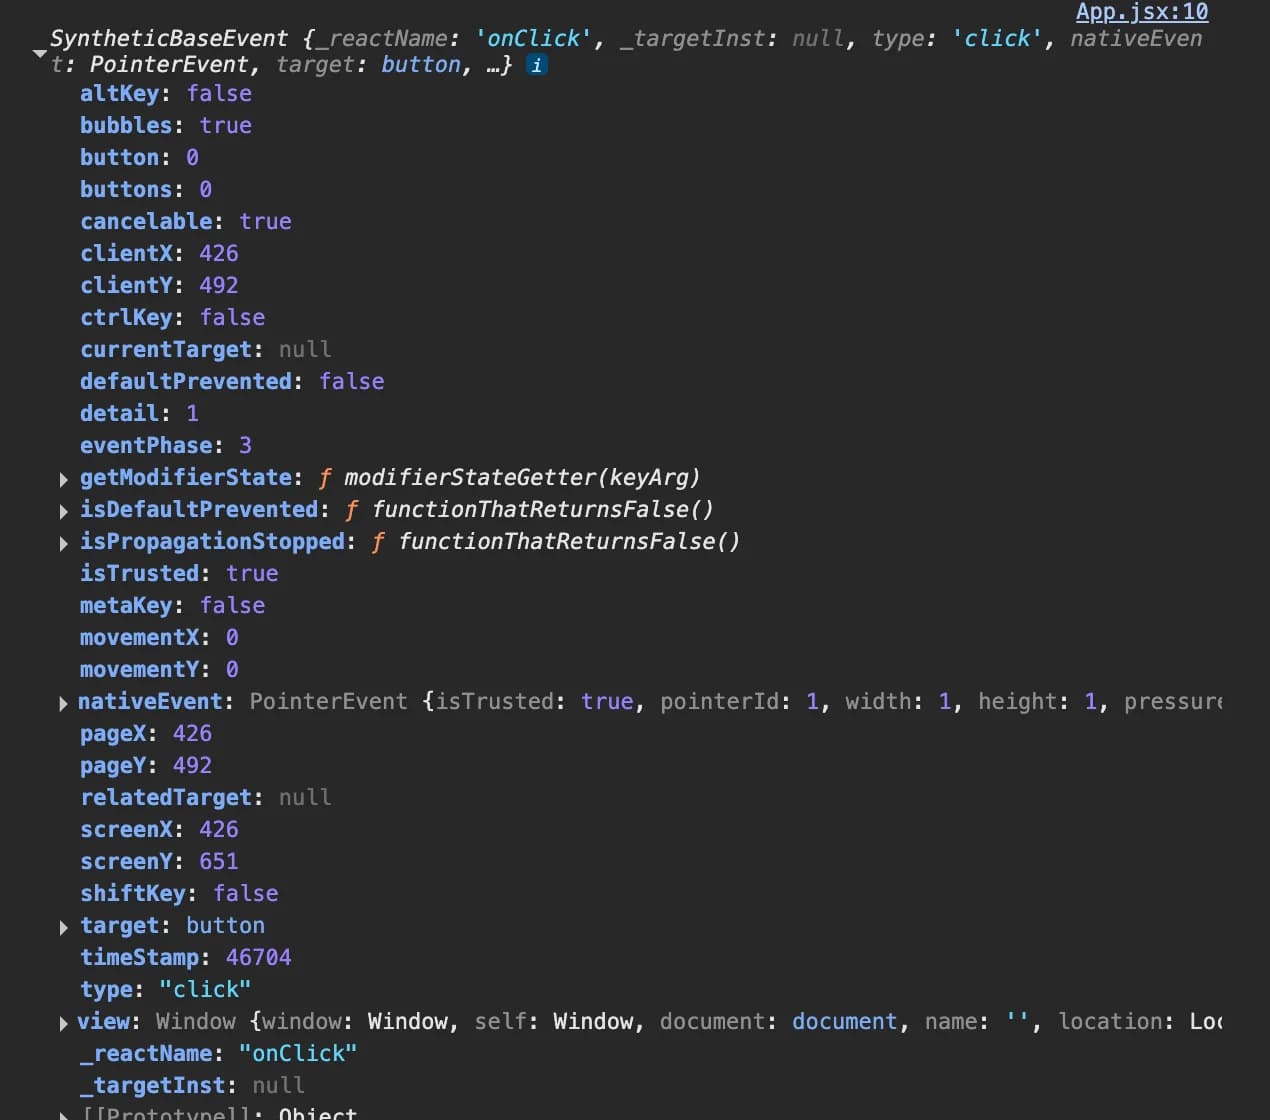Click the timeStamp value 46704
The width and height of the screenshot is (1270, 1120).
[258, 958]
